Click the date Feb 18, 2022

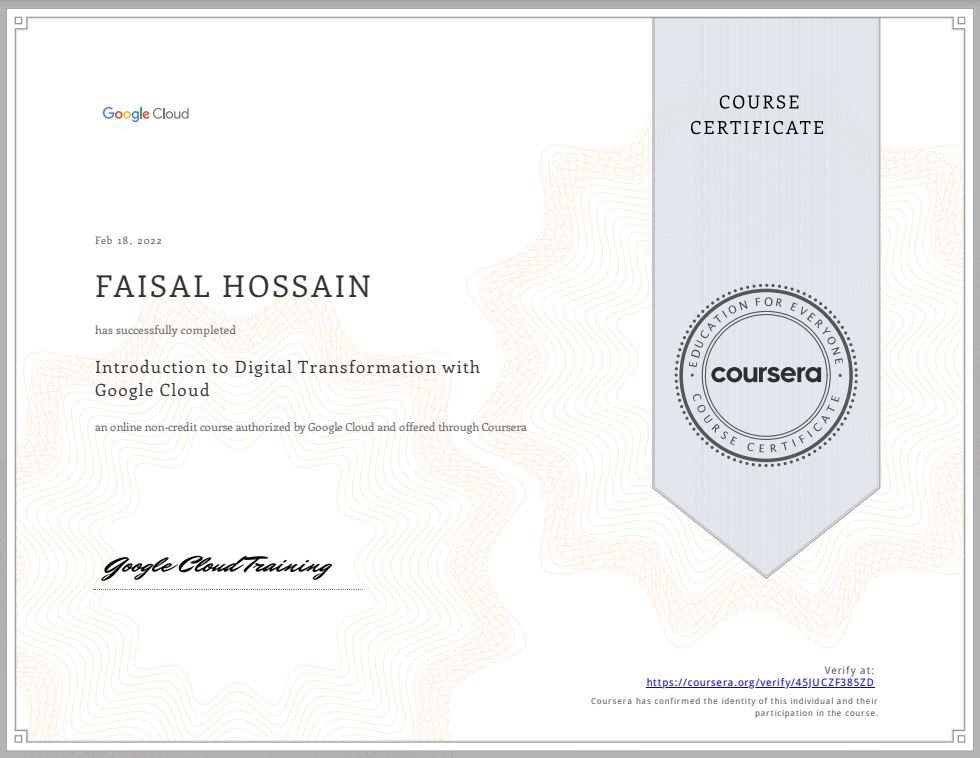click(x=128, y=241)
